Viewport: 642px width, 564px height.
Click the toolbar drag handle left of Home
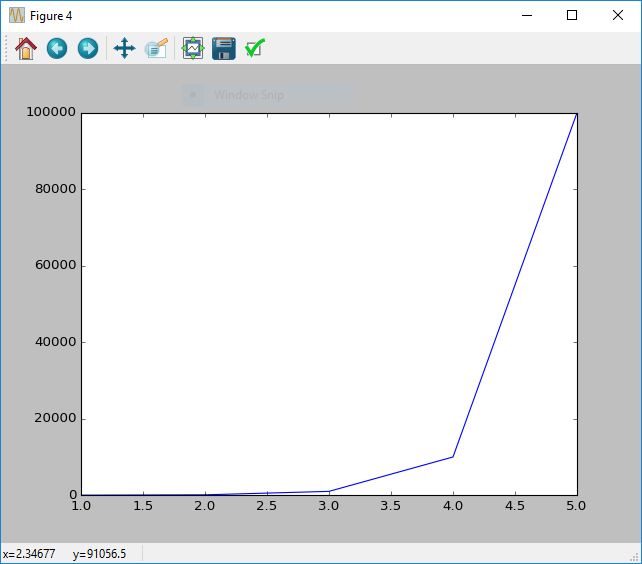pyautogui.click(x=7, y=48)
